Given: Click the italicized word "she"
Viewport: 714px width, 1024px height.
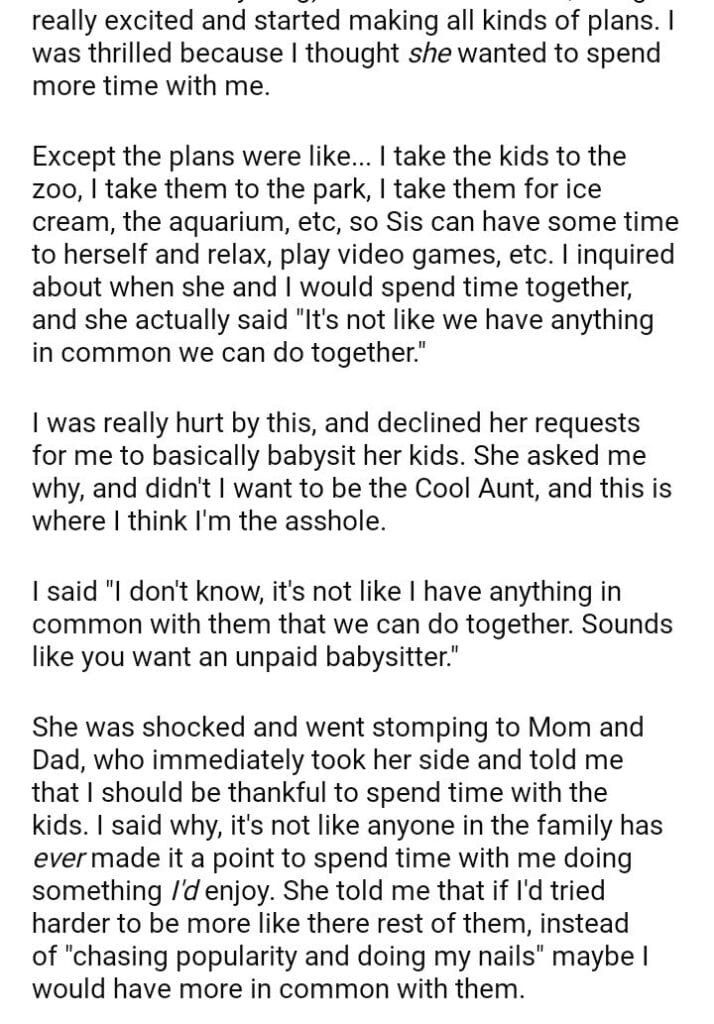Looking at the screenshot, I should tap(432, 53).
